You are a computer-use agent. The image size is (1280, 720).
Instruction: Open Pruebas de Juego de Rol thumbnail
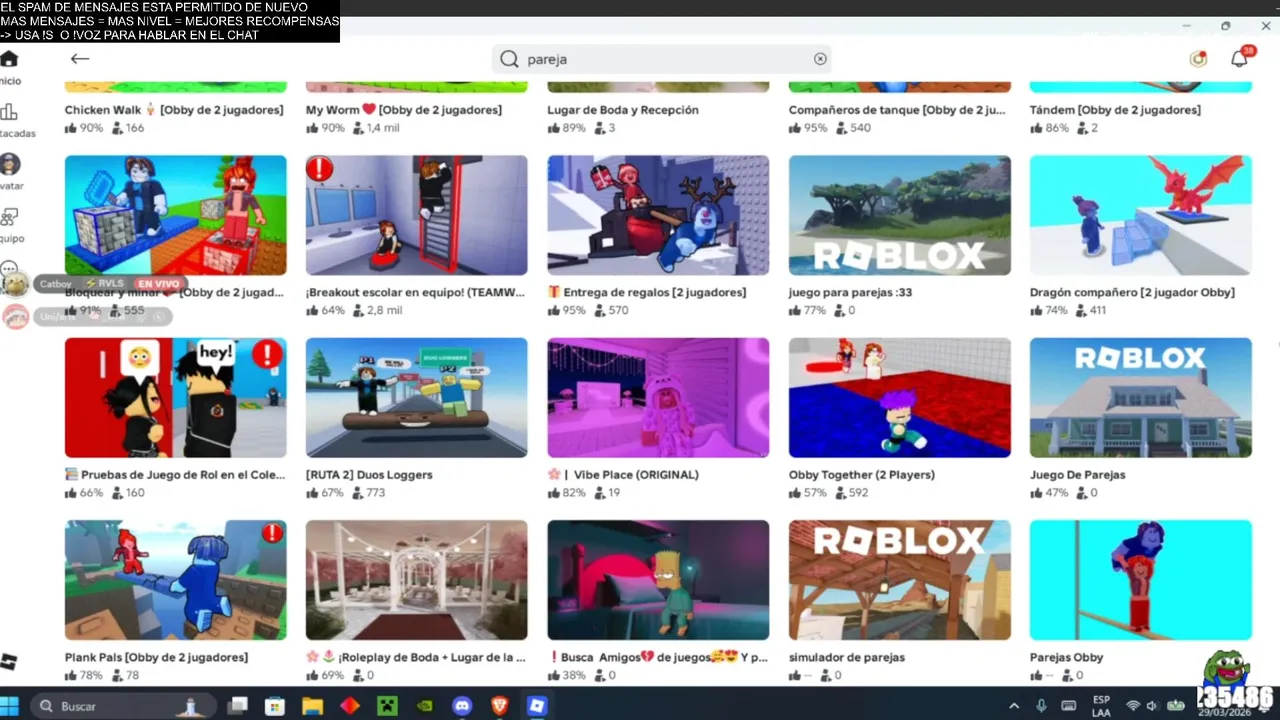click(x=176, y=397)
